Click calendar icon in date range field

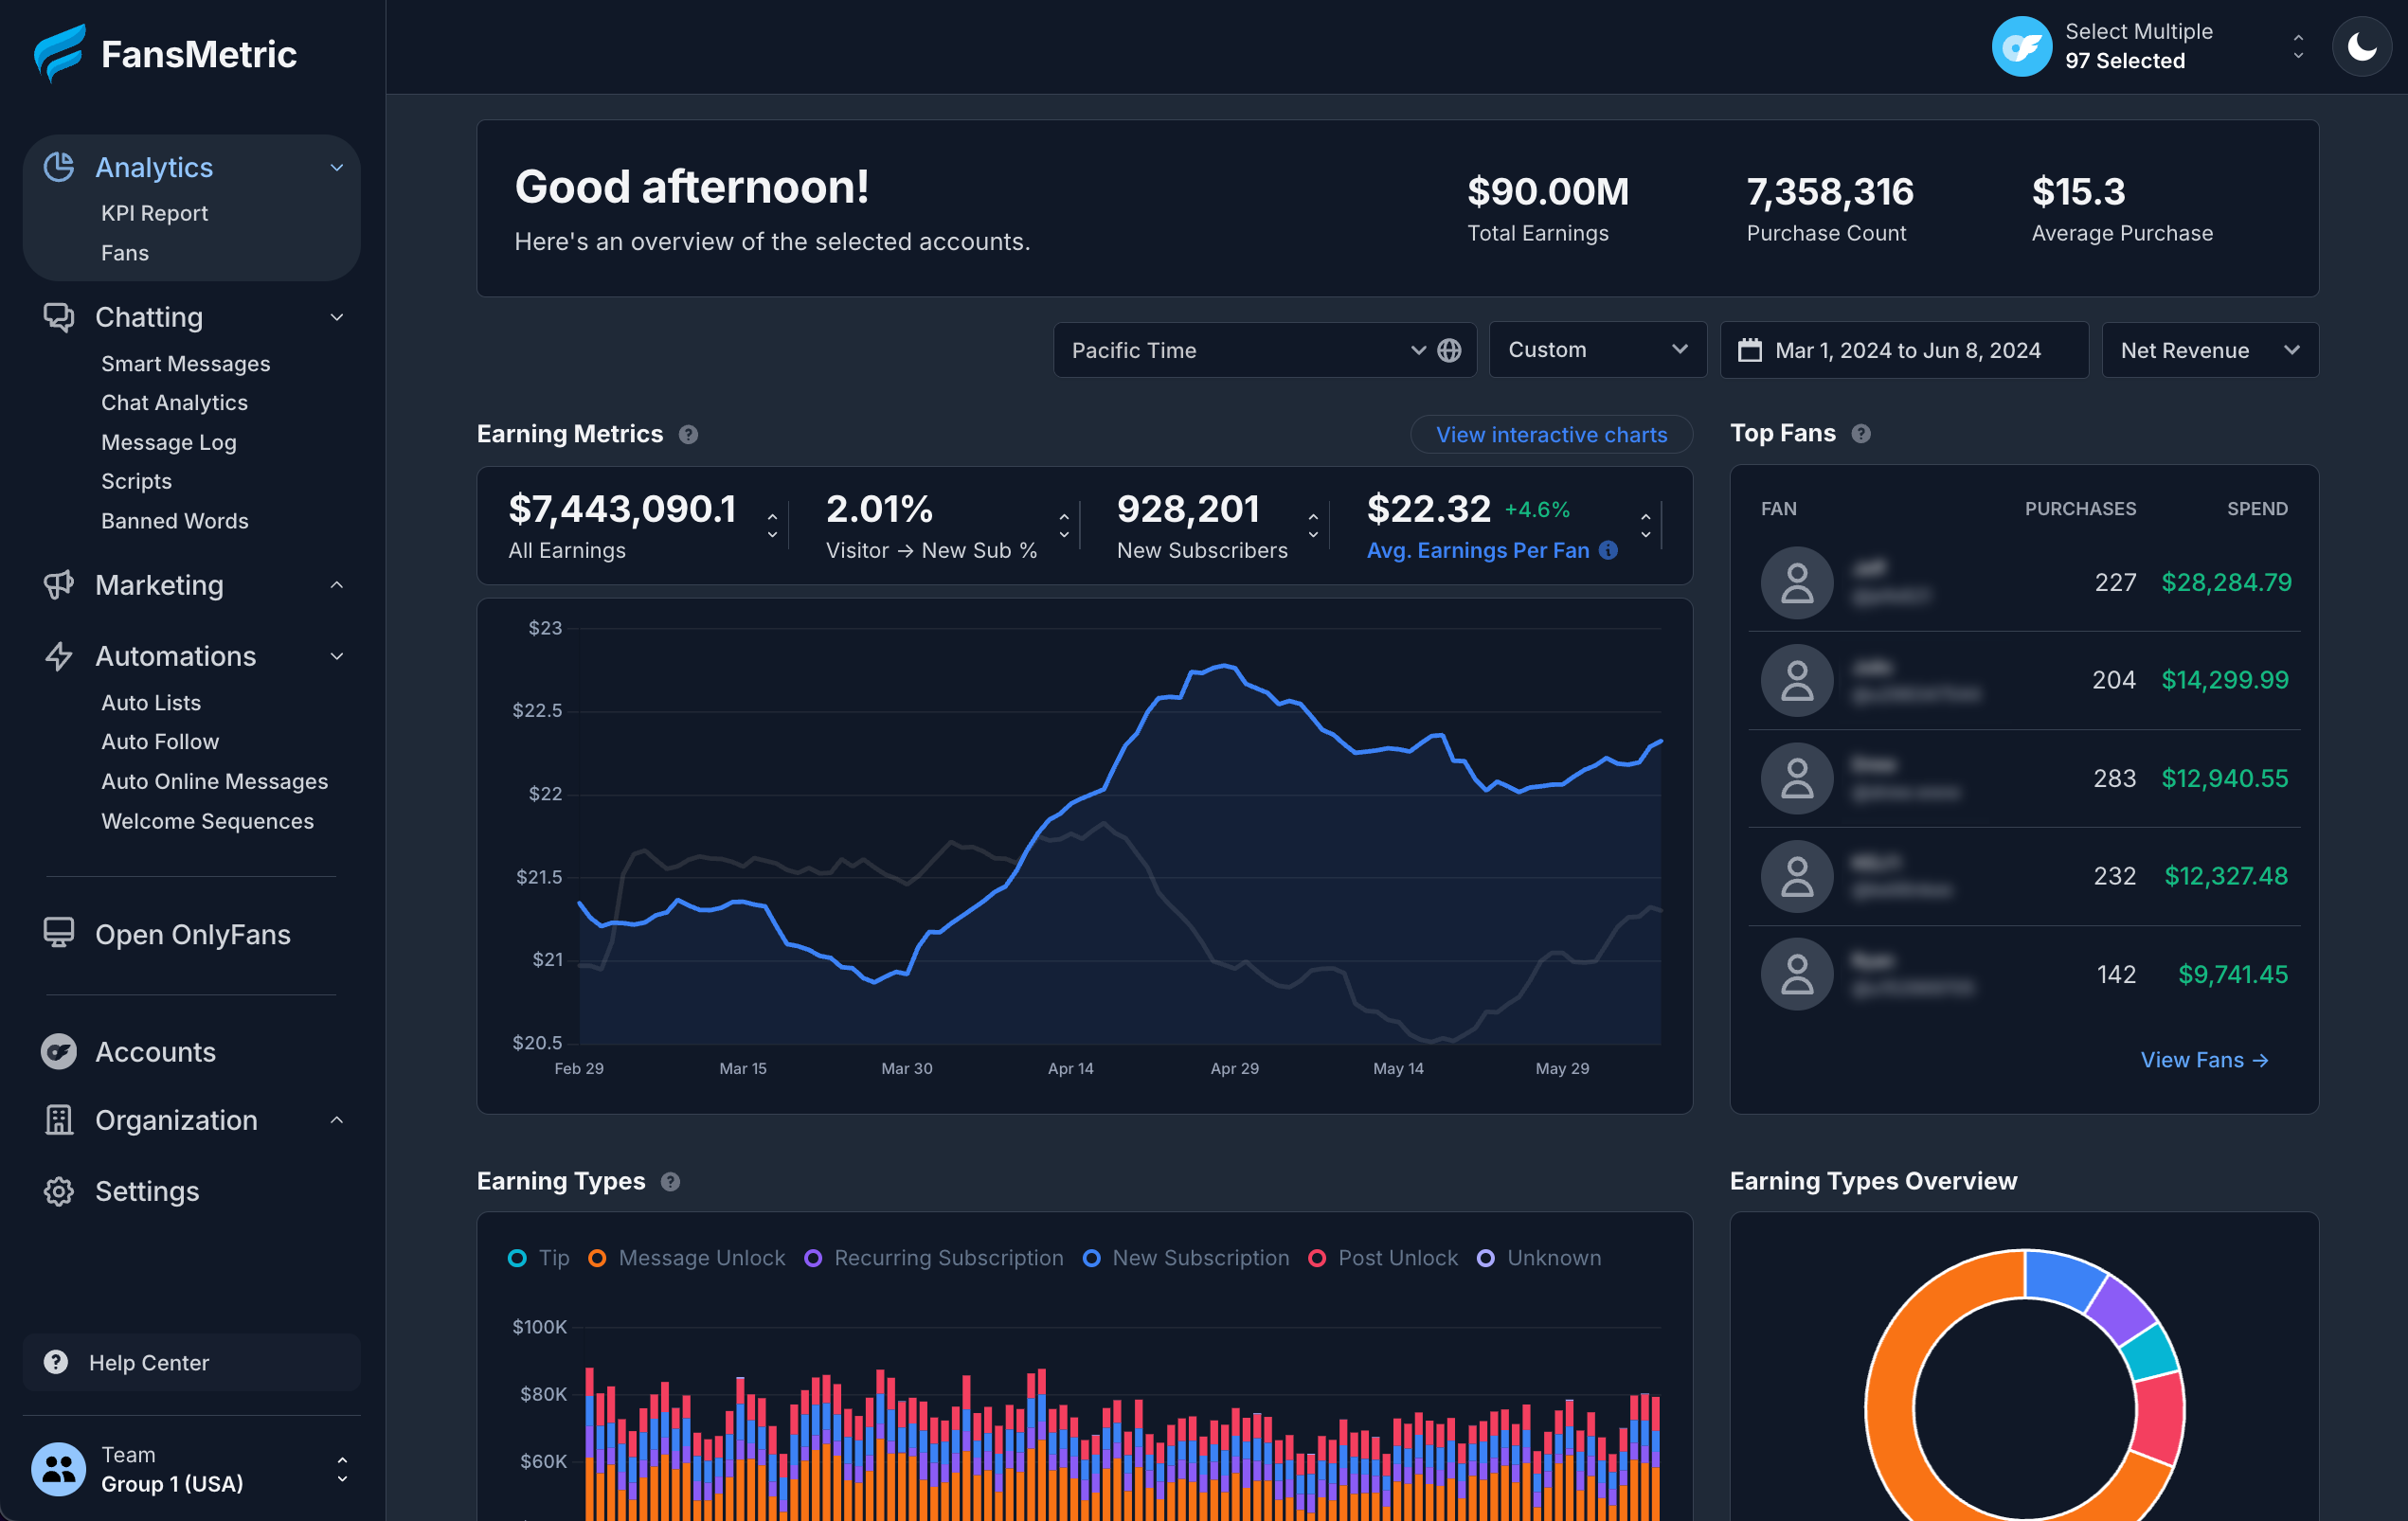coord(1750,350)
